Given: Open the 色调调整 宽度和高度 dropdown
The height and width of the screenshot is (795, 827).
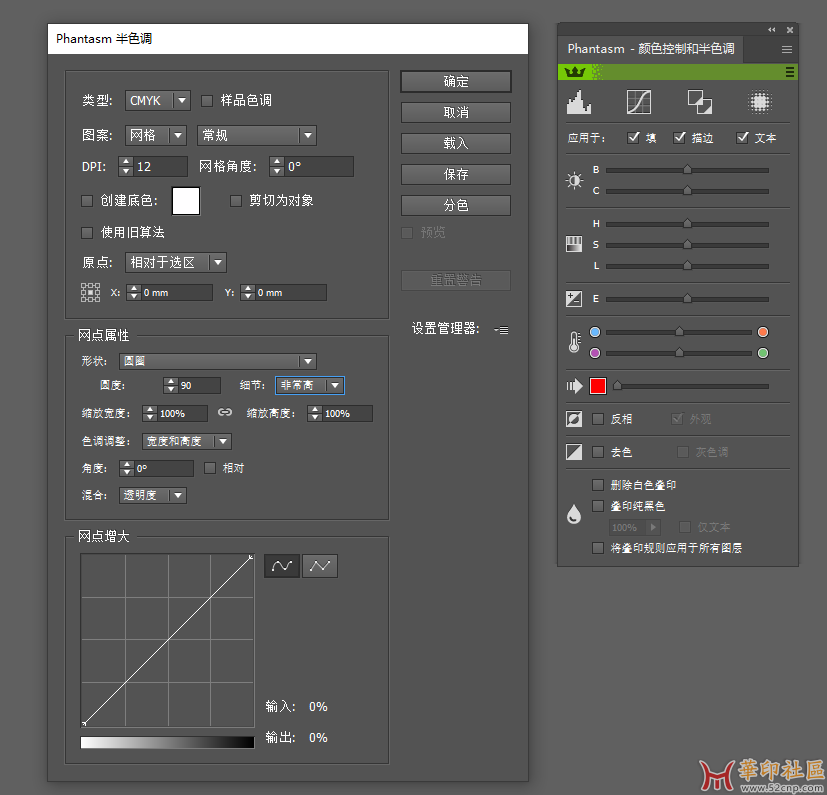Looking at the screenshot, I should 187,441.
